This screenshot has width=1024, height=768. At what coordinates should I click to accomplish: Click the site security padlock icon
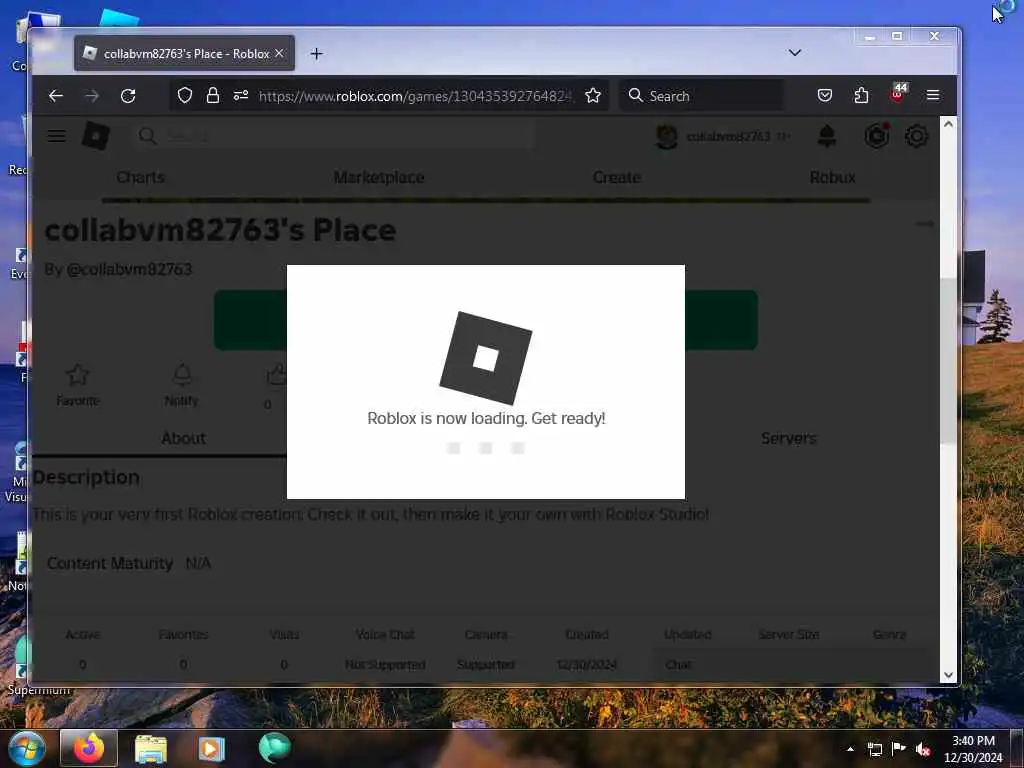pos(213,95)
